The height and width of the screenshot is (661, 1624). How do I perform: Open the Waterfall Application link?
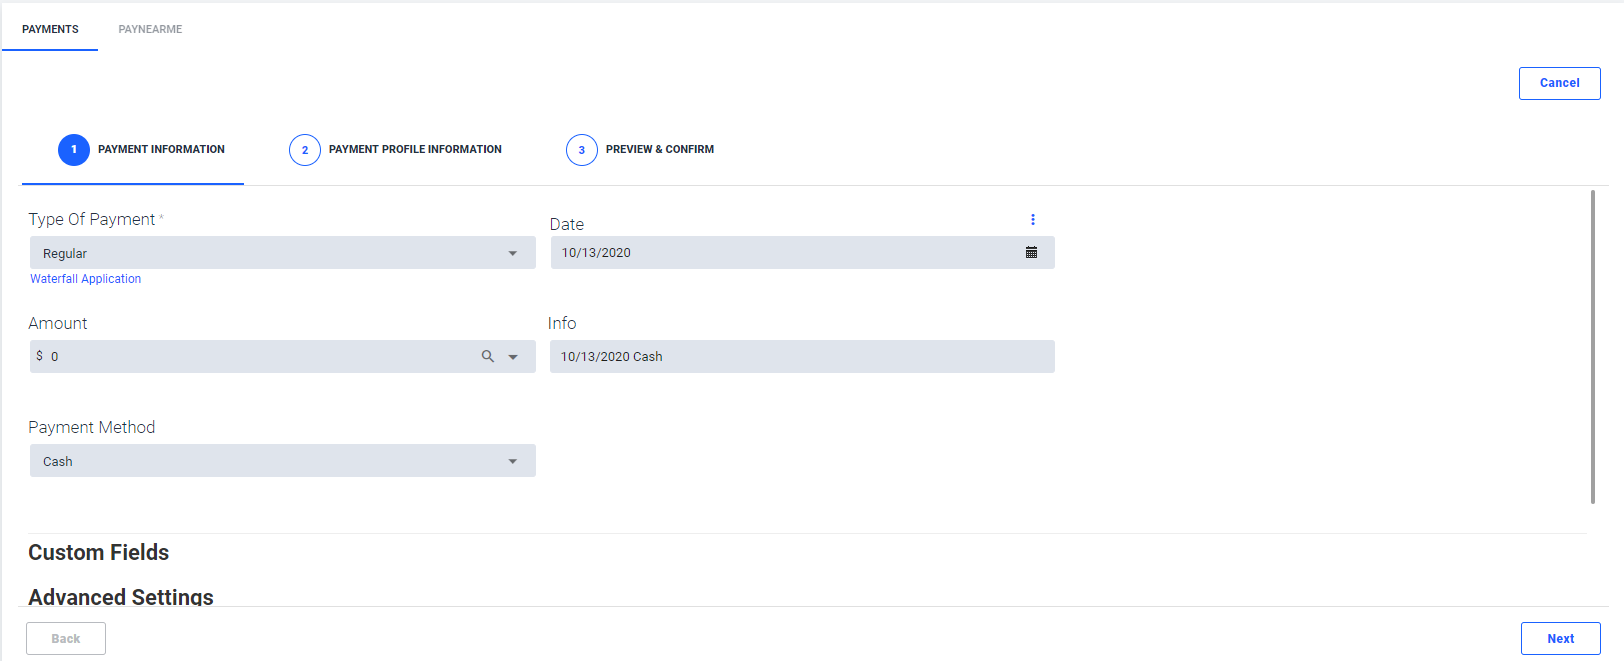click(85, 279)
